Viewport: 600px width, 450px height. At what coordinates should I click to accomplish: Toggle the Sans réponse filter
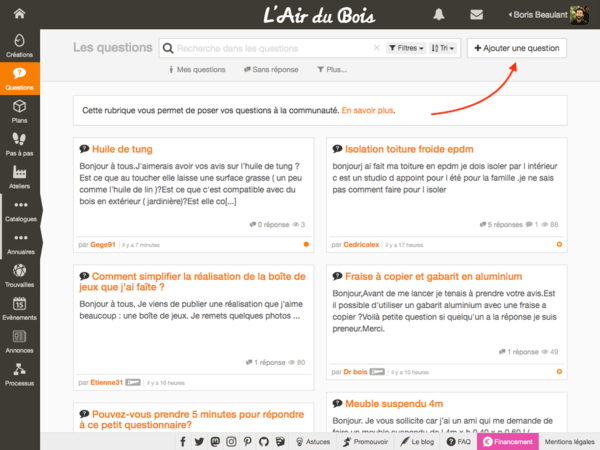pos(271,70)
